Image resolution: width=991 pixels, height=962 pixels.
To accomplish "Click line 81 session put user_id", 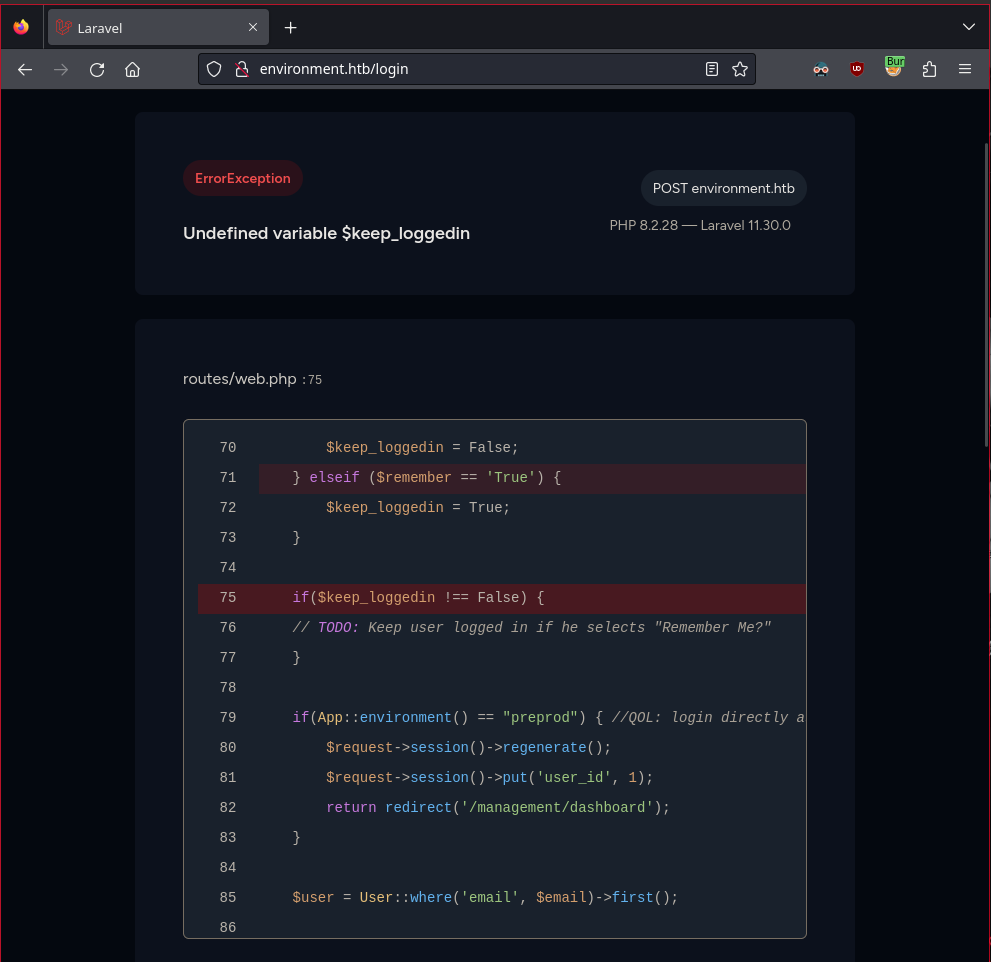I will point(489,778).
